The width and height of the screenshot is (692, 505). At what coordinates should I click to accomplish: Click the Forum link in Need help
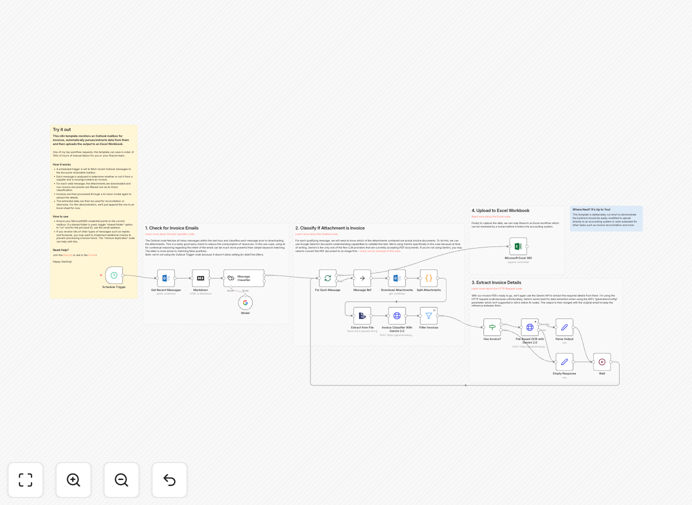pos(93,255)
